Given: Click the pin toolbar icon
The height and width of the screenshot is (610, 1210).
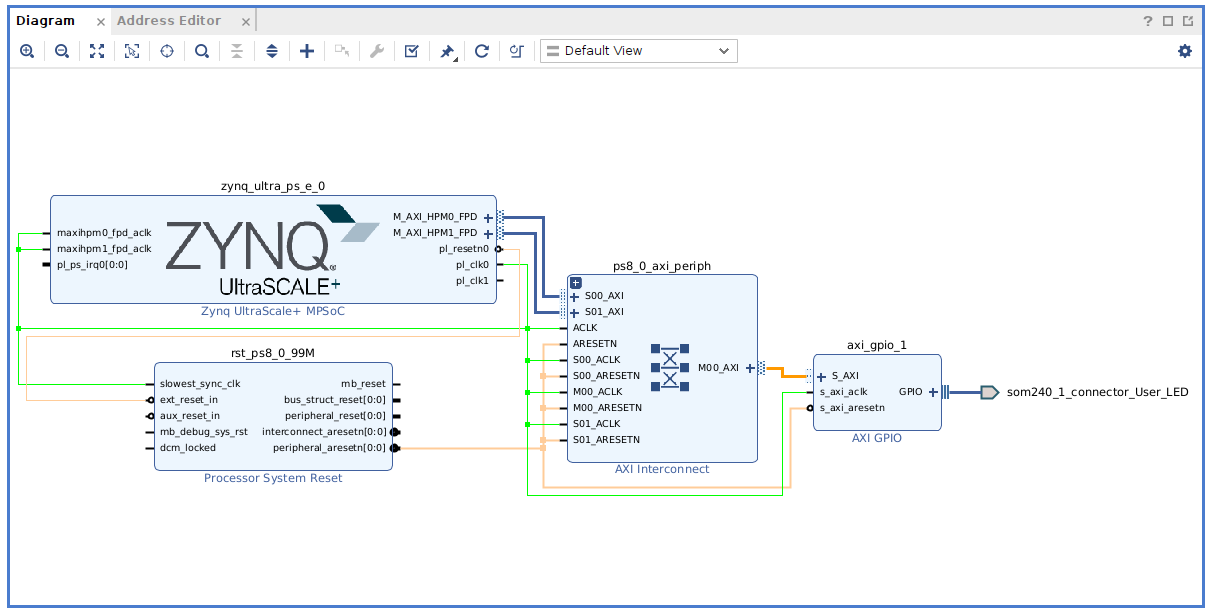Looking at the screenshot, I should [x=448, y=51].
